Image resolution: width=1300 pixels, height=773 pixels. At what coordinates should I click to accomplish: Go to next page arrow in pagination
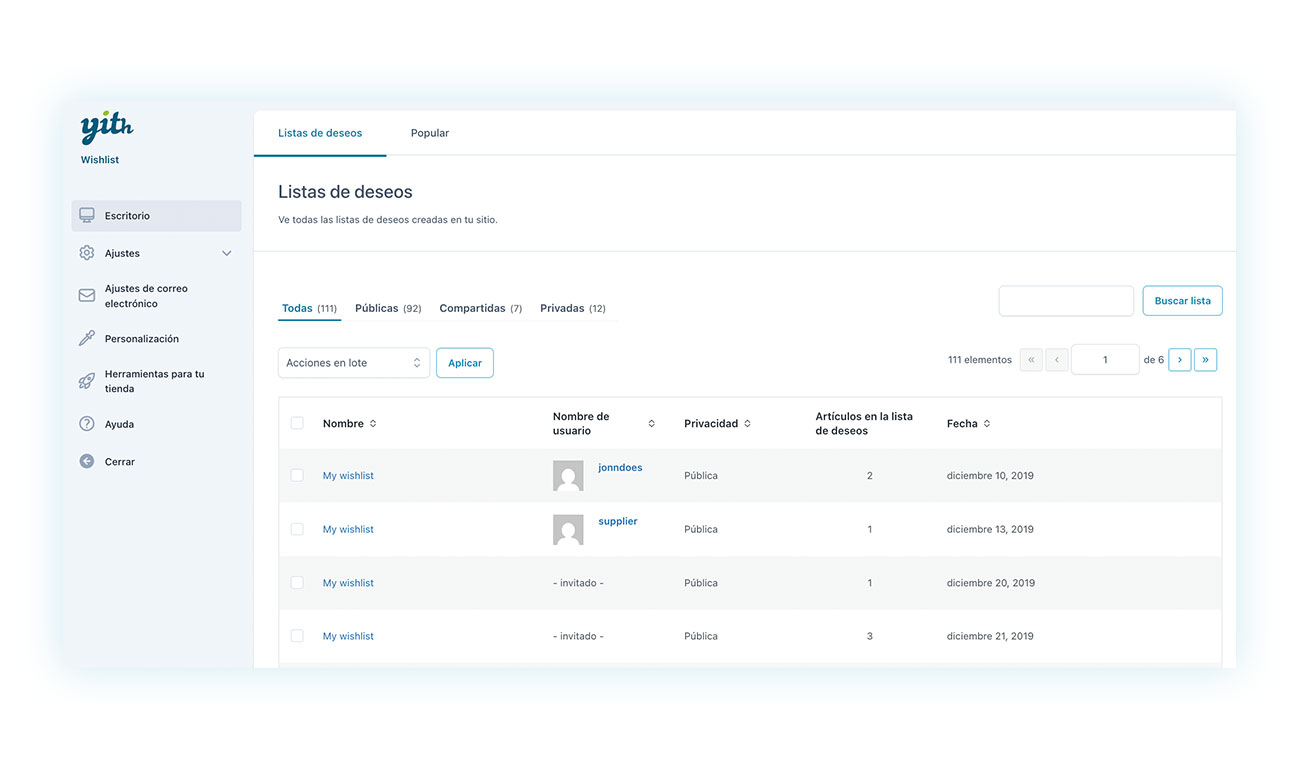click(x=1180, y=360)
